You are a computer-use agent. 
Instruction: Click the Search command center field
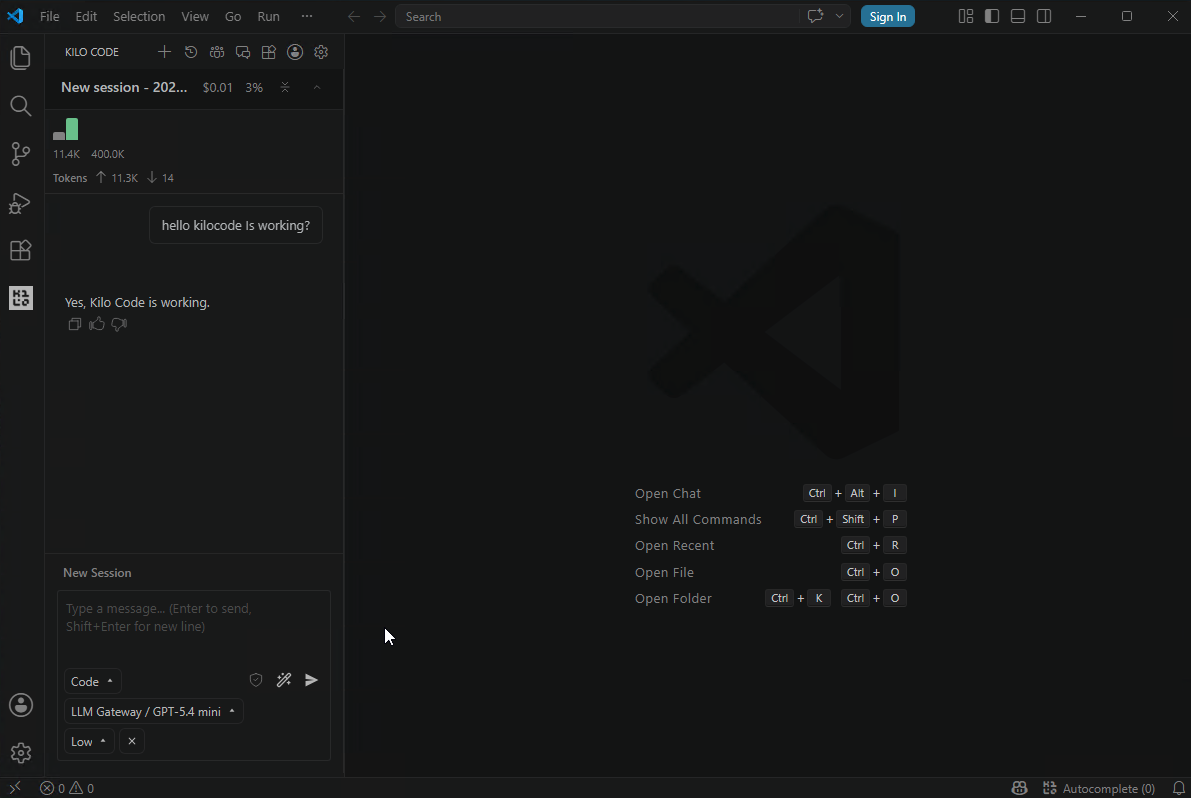tap(596, 17)
